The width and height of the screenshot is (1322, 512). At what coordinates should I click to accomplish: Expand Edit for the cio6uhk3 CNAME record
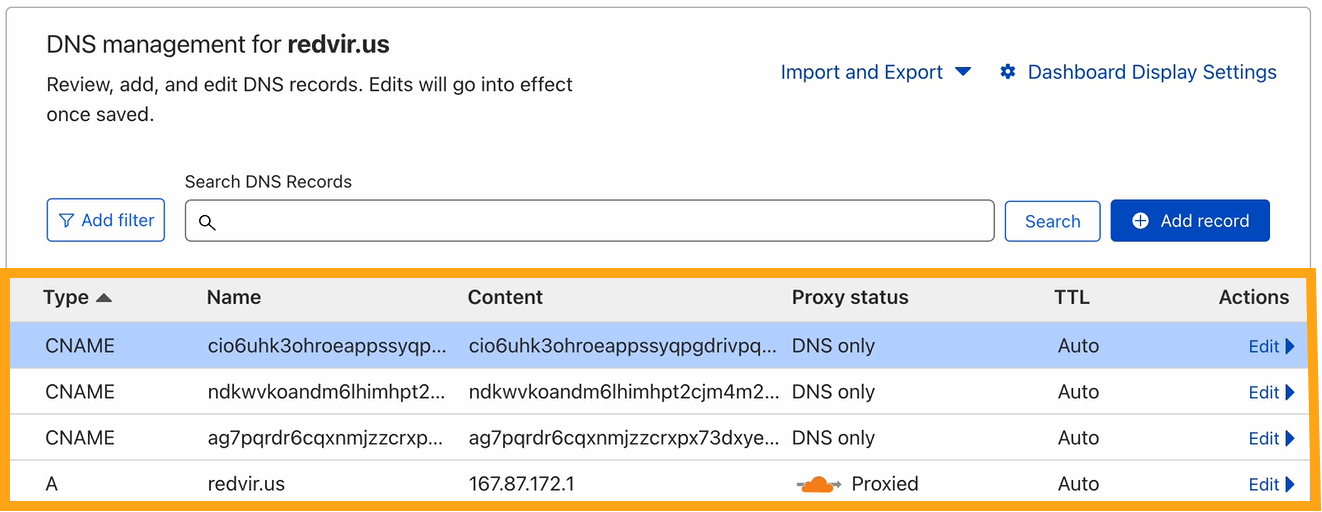(1271, 346)
